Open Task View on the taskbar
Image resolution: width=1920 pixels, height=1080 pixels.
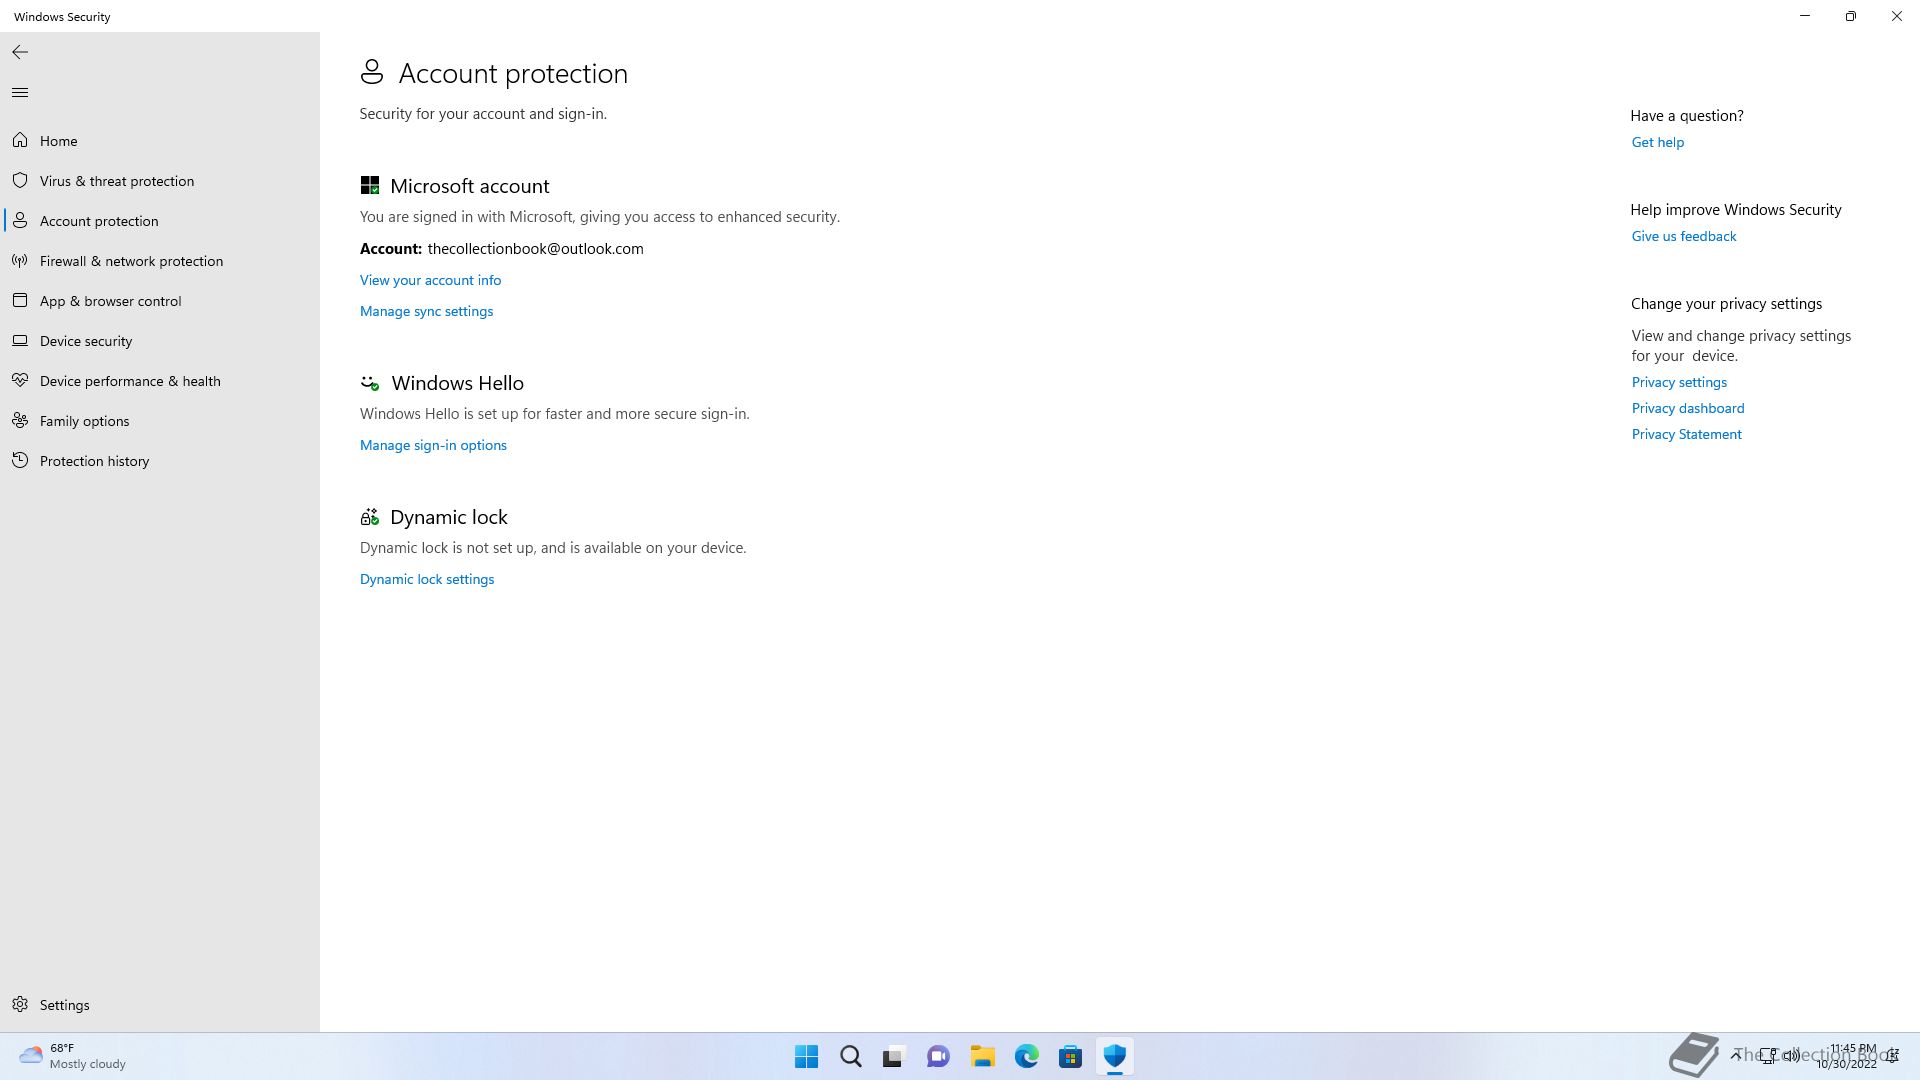894,1057
